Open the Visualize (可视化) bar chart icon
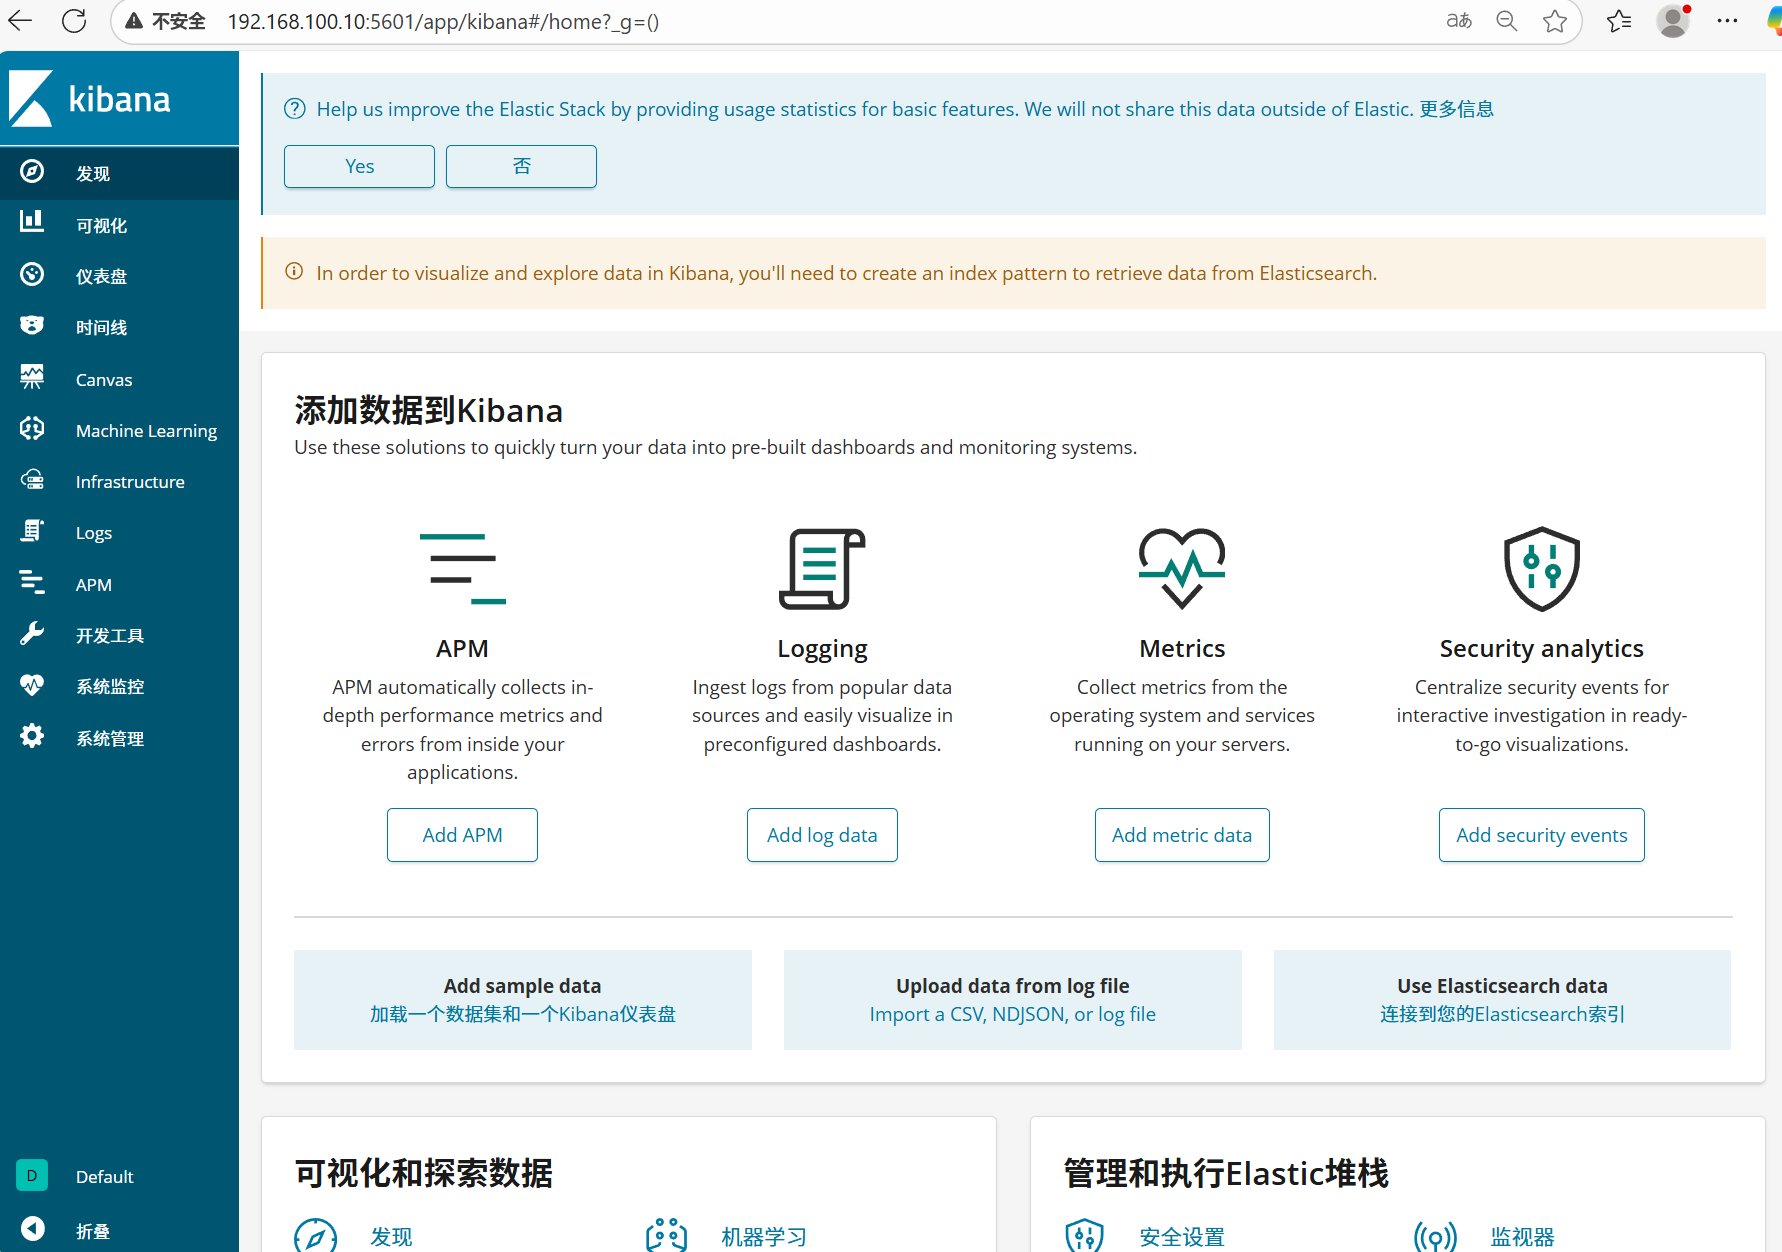 pyautogui.click(x=32, y=221)
